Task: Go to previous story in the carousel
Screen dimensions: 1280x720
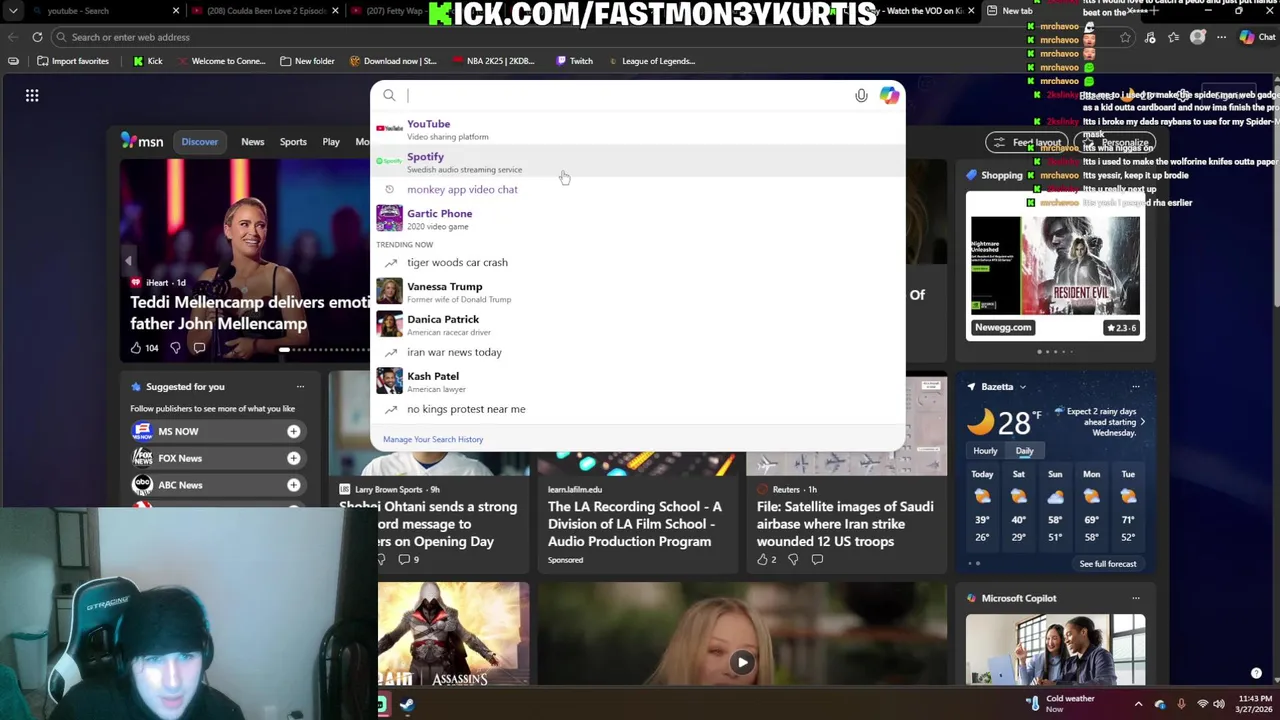Action: (128, 261)
